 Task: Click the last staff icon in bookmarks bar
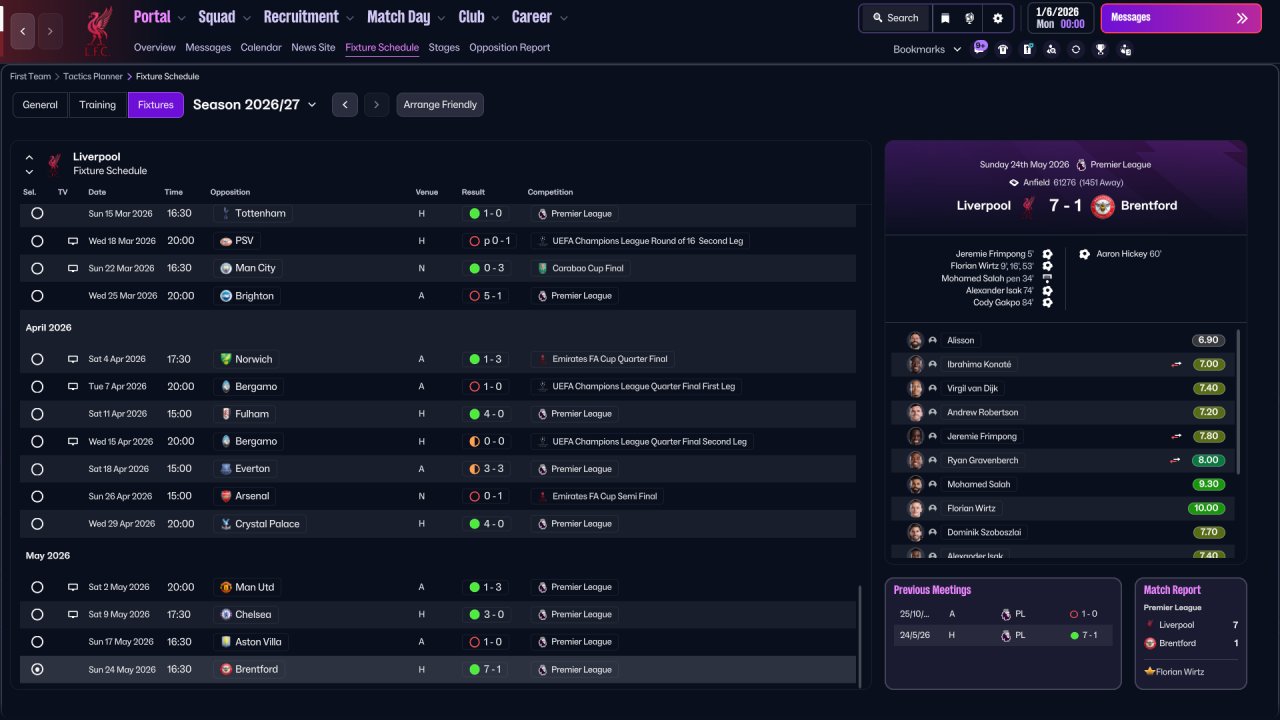[1125, 49]
